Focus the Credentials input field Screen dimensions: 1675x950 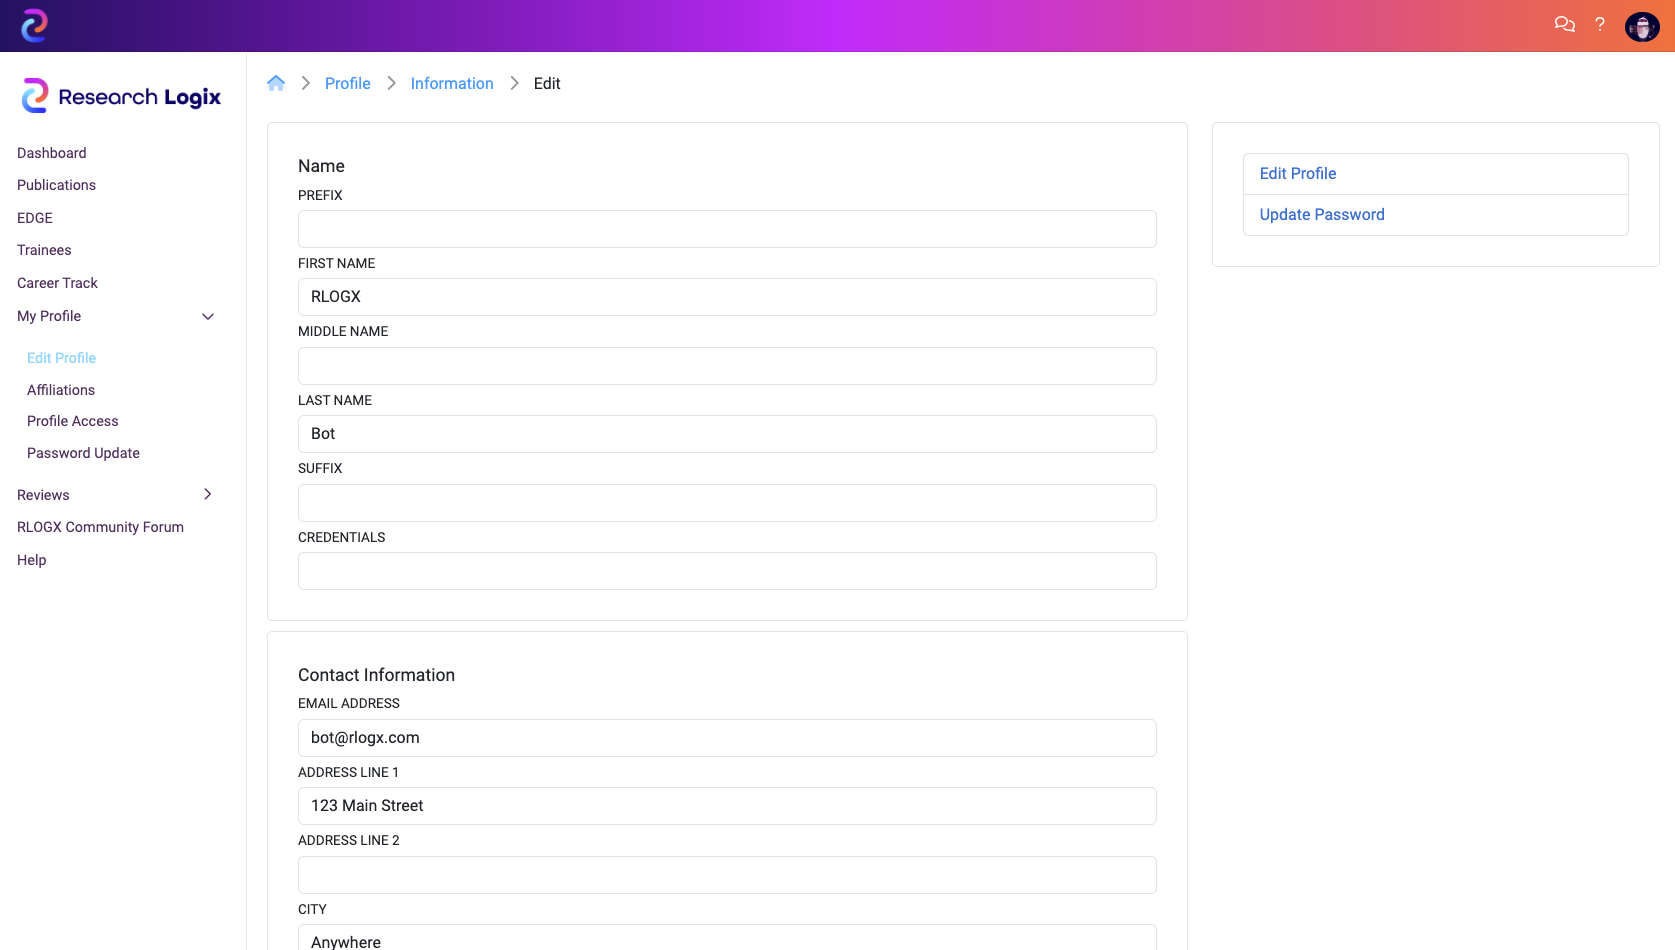point(727,571)
